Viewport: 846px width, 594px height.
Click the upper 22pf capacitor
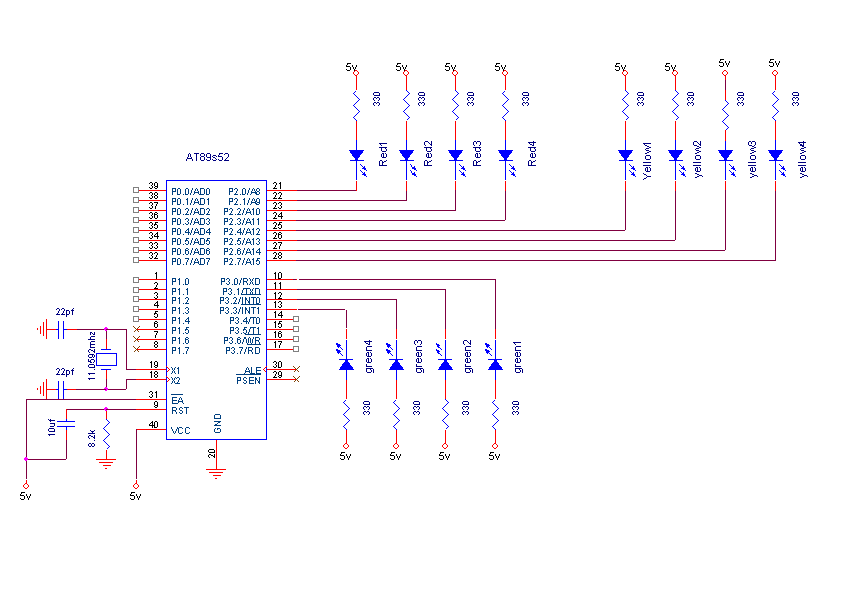tap(60, 329)
